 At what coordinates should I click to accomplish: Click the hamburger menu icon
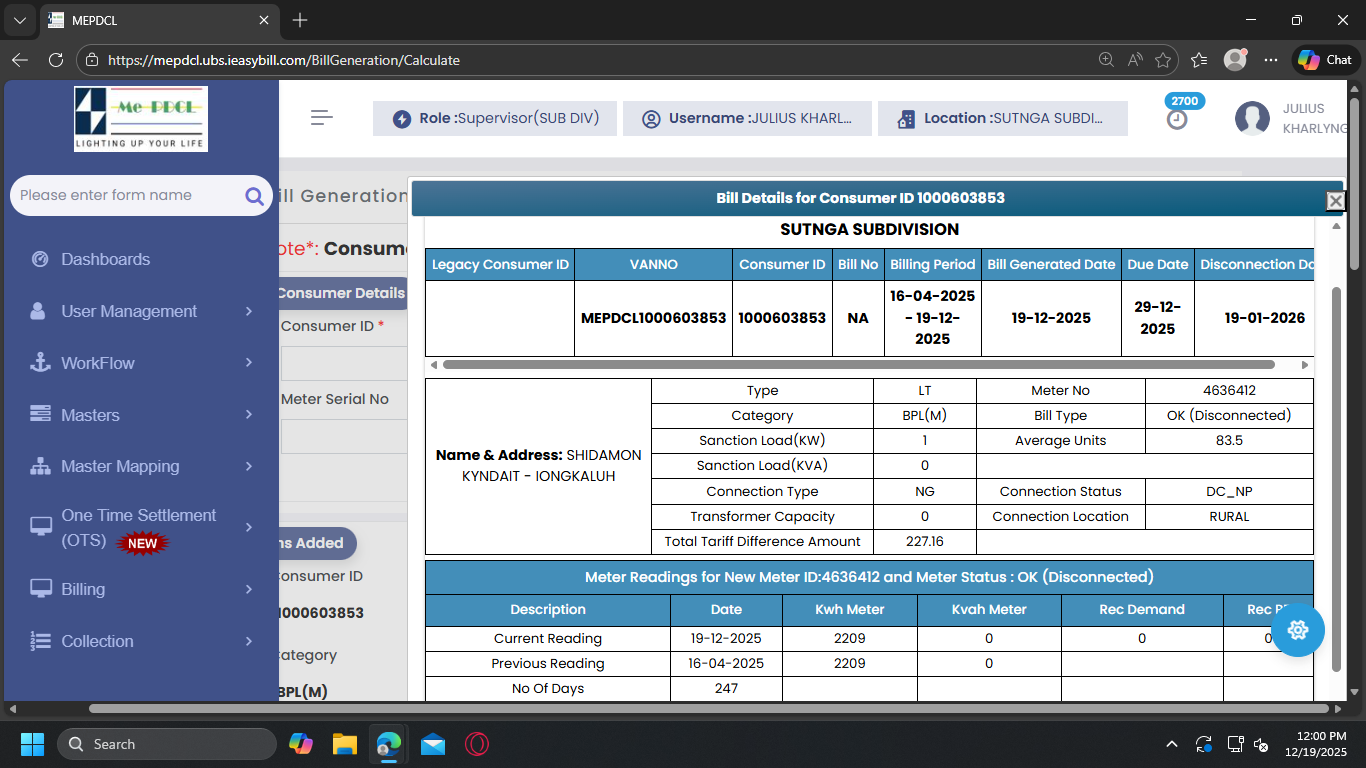click(321, 118)
